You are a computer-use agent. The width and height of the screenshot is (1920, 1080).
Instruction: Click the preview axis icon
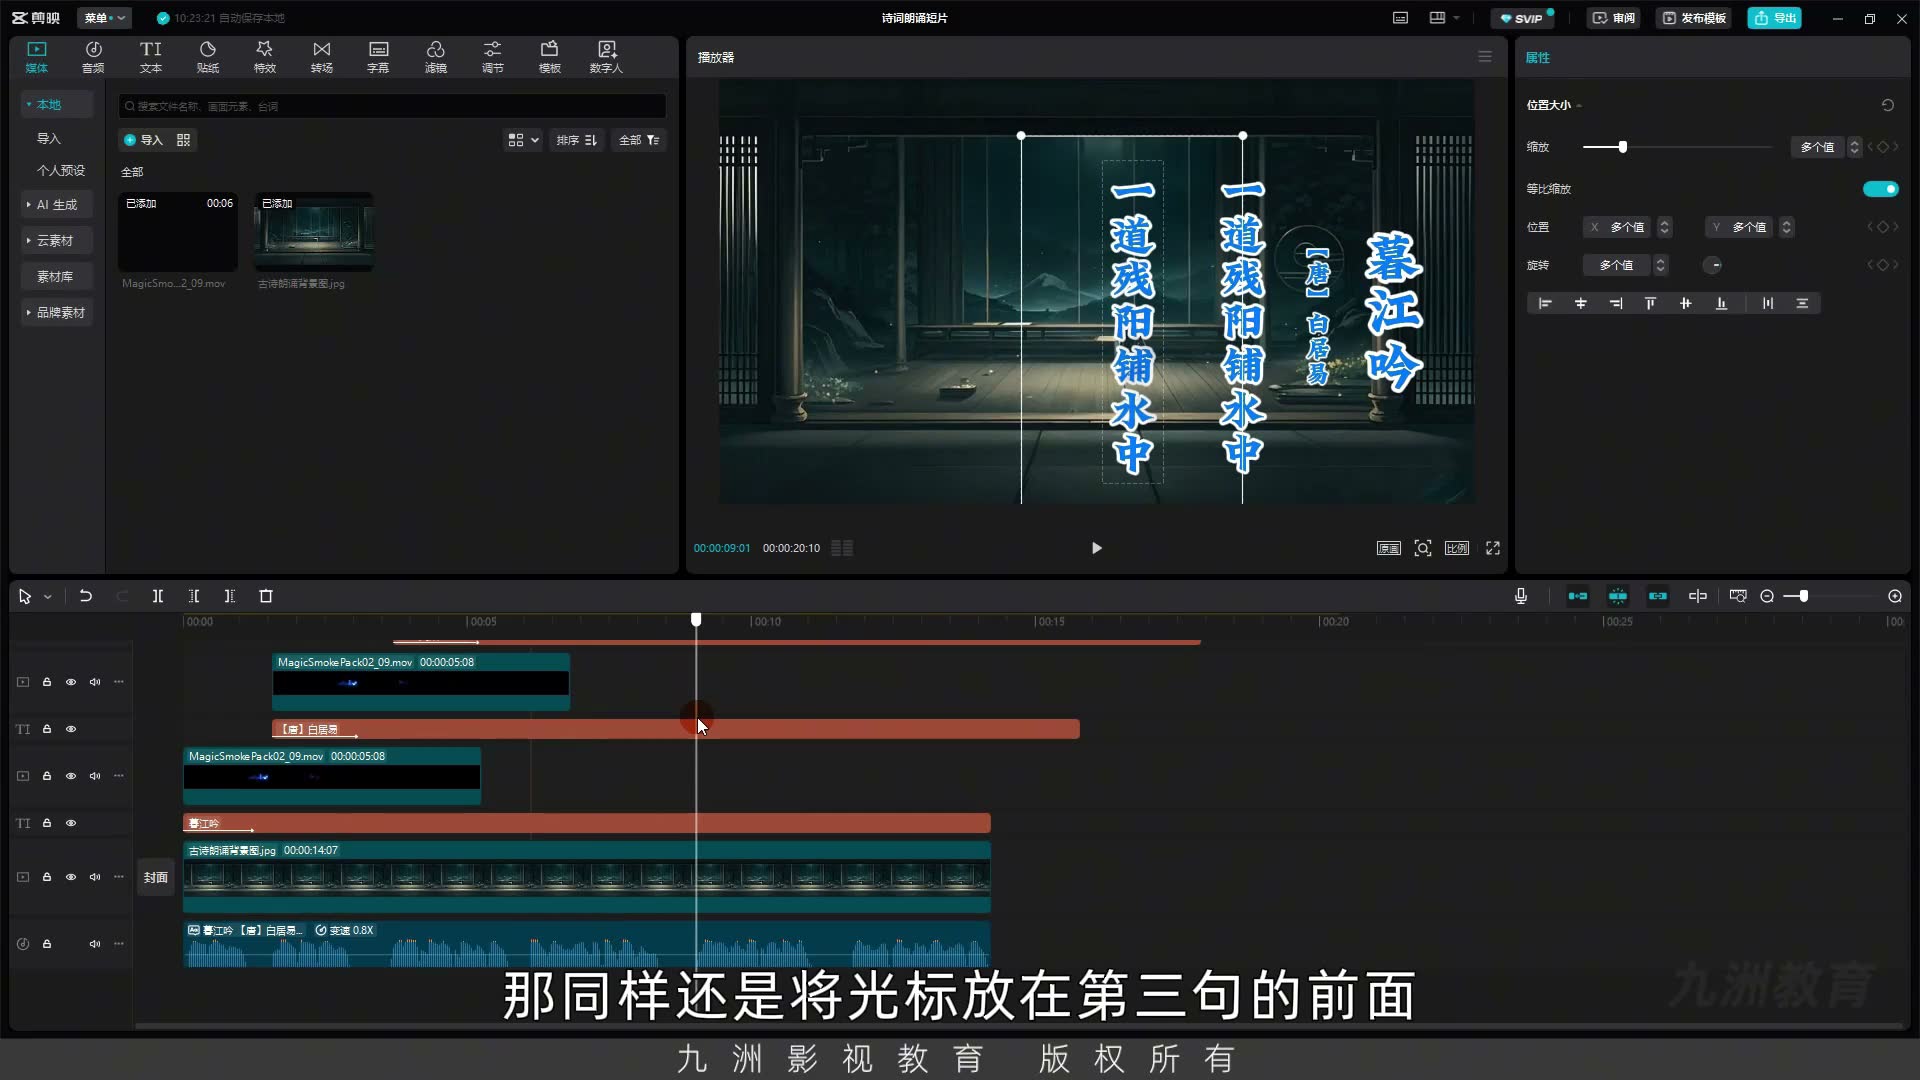click(x=1698, y=596)
